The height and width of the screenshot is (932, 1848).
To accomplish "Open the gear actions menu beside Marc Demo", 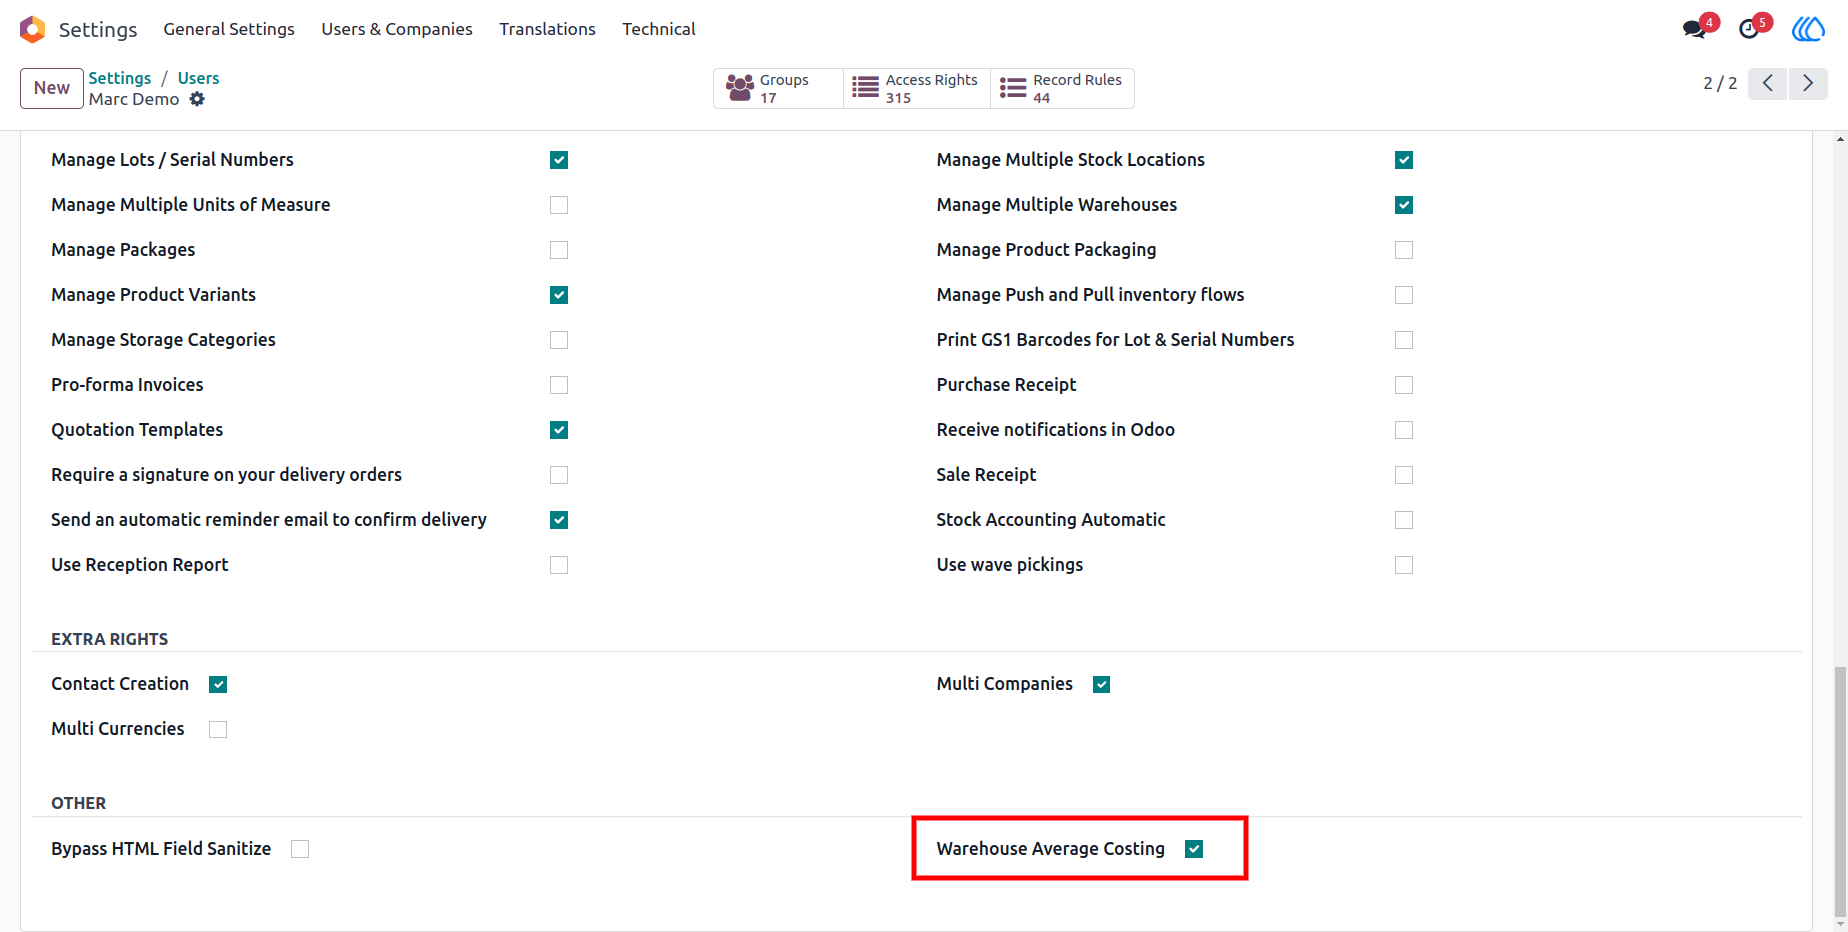I will pyautogui.click(x=197, y=99).
